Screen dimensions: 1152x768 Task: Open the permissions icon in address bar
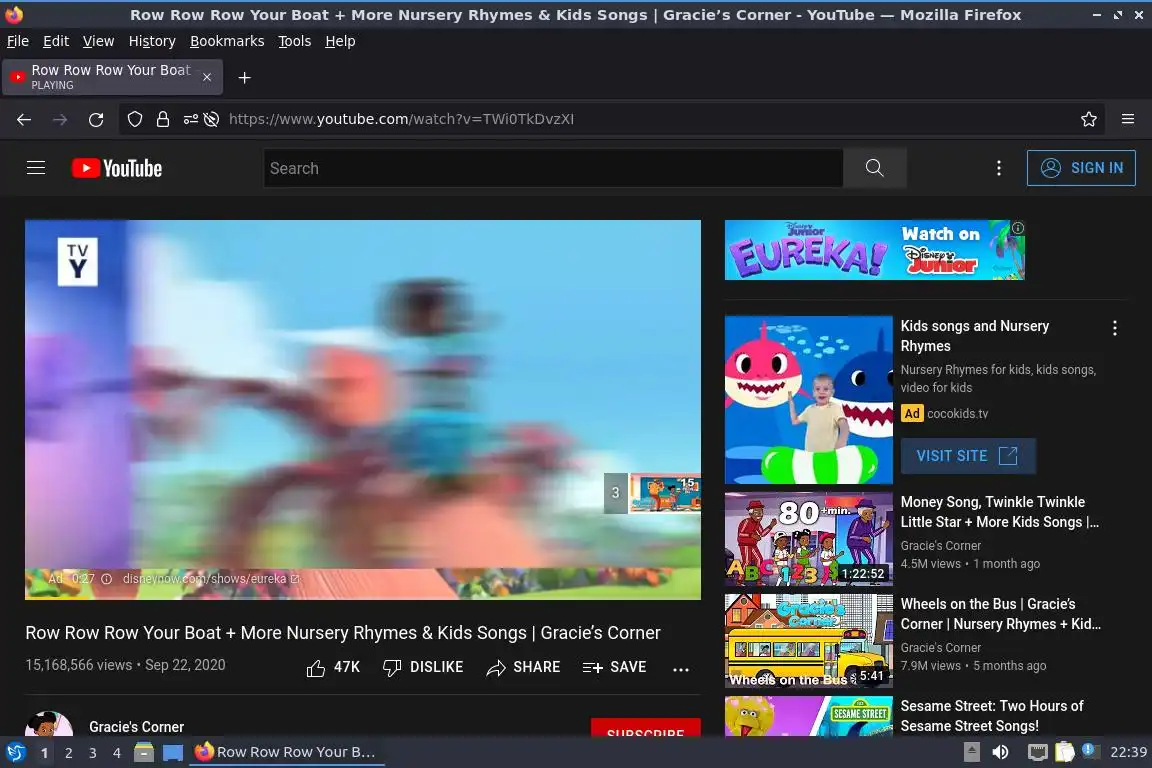[x=190, y=119]
